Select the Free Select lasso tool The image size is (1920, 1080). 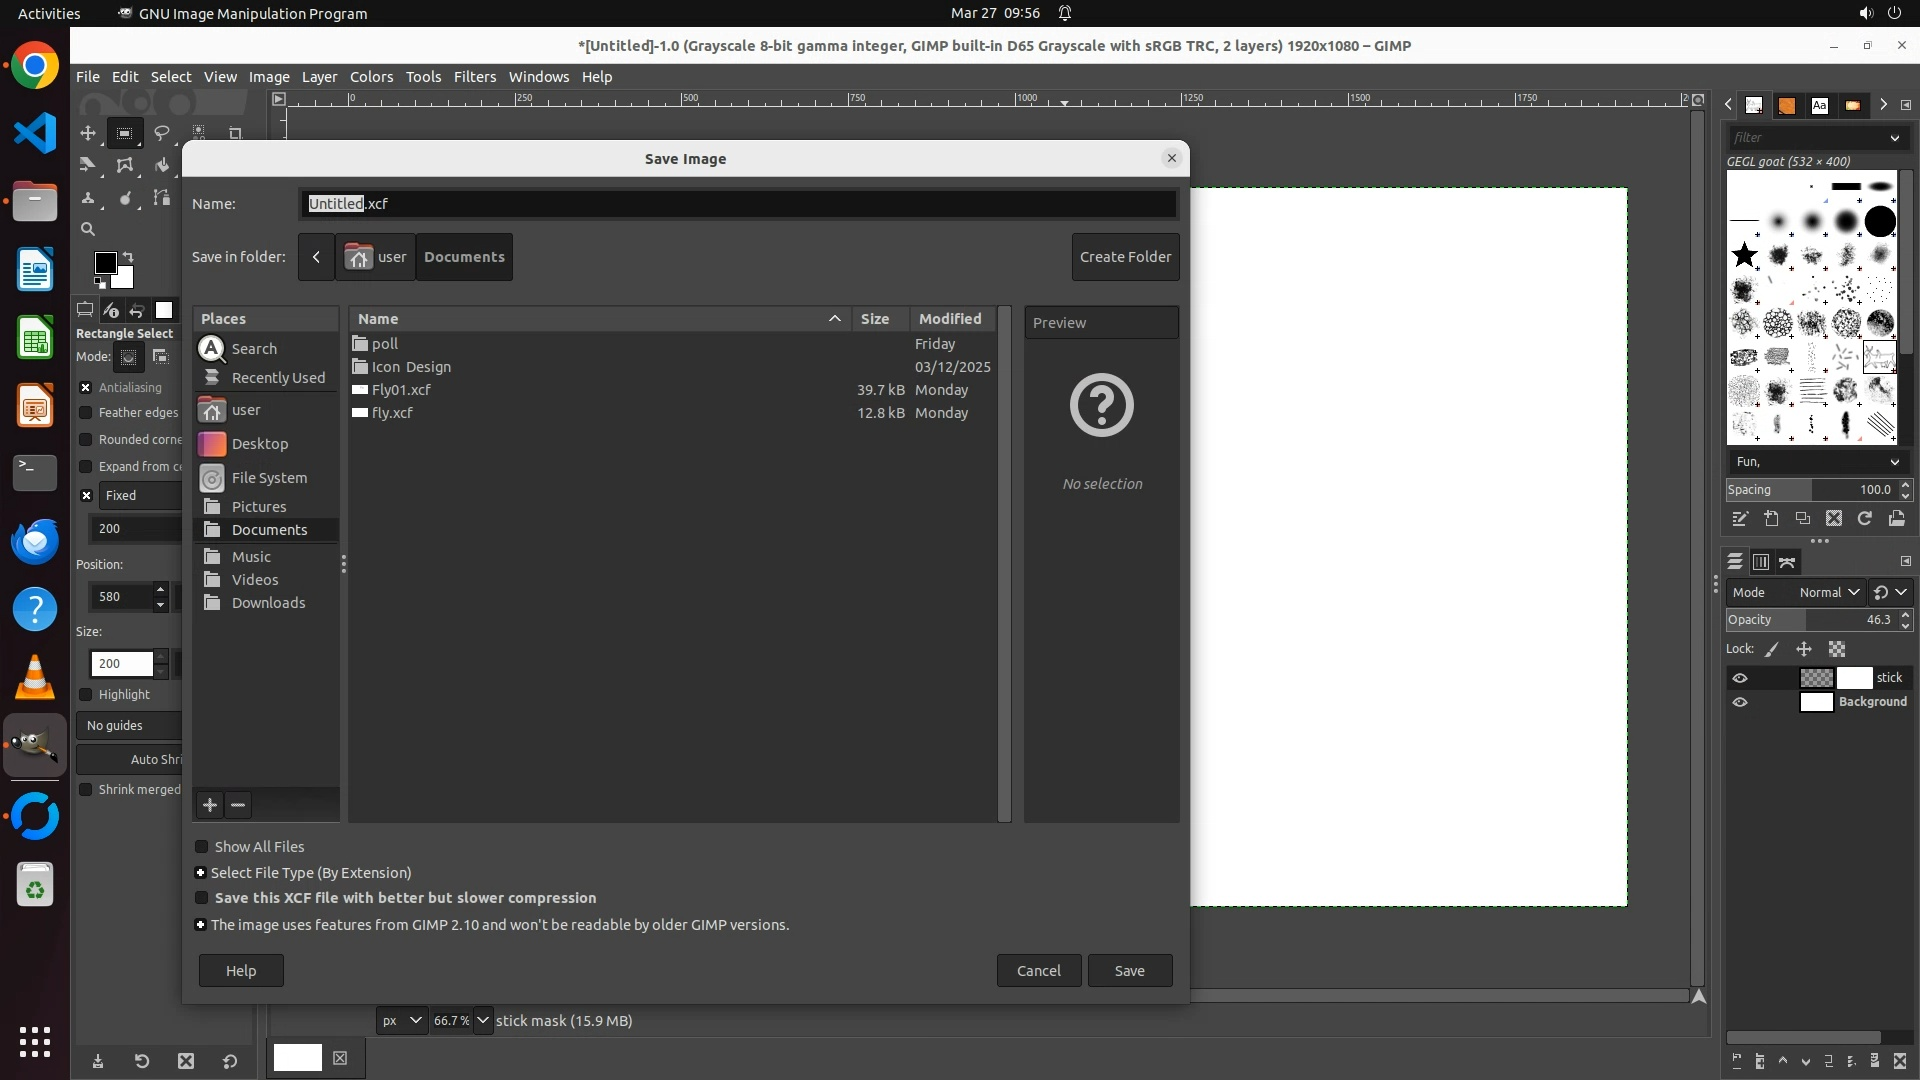coord(162,133)
